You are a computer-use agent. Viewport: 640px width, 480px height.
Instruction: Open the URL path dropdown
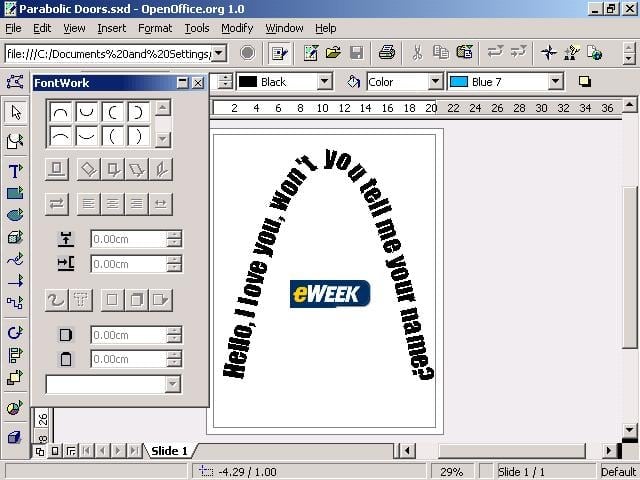[219, 53]
